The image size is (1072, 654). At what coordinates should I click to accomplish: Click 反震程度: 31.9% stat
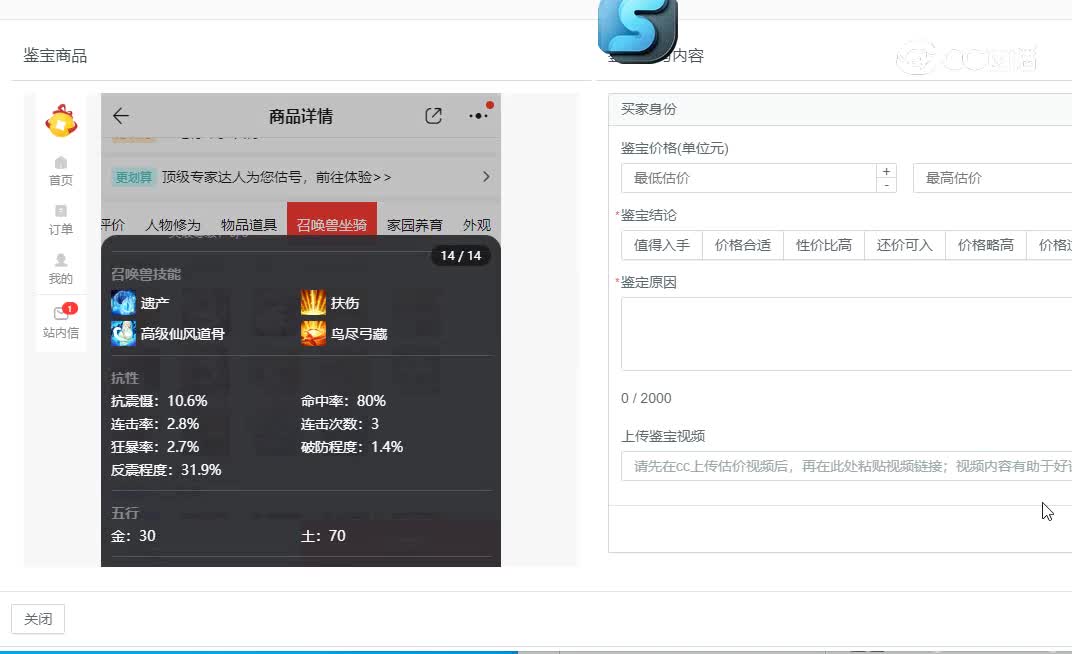166,470
